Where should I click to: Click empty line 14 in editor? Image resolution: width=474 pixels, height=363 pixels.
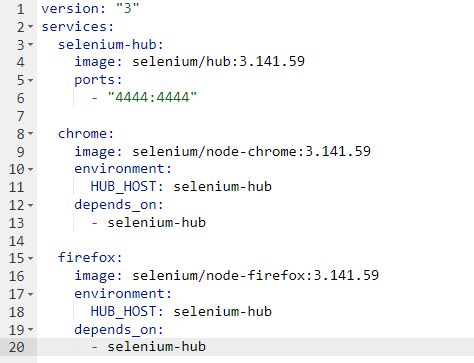click(255, 241)
